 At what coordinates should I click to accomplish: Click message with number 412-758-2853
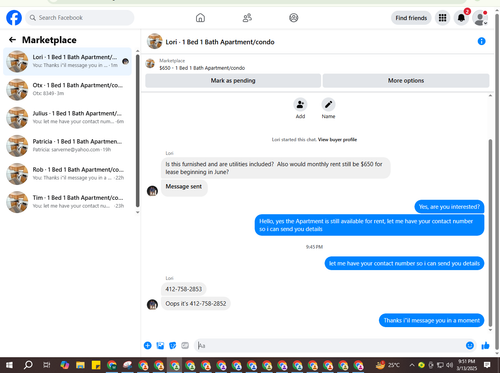tap(184, 289)
